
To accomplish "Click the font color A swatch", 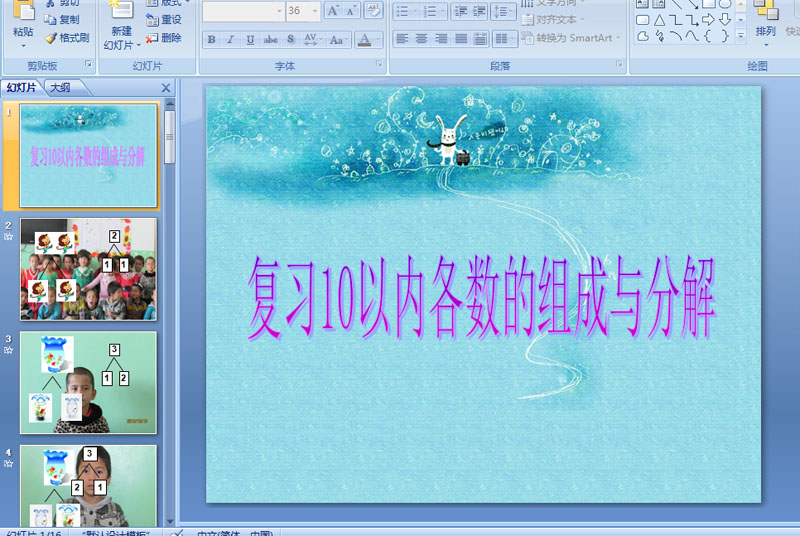I will point(364,40).
